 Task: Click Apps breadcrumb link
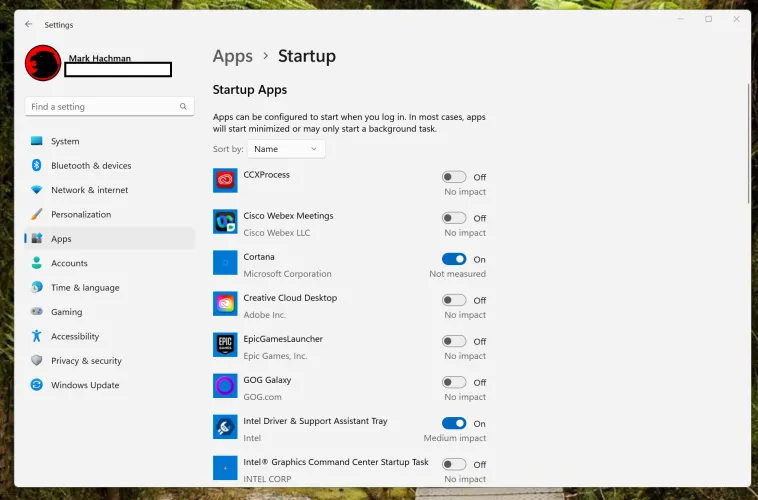point(232,57)
